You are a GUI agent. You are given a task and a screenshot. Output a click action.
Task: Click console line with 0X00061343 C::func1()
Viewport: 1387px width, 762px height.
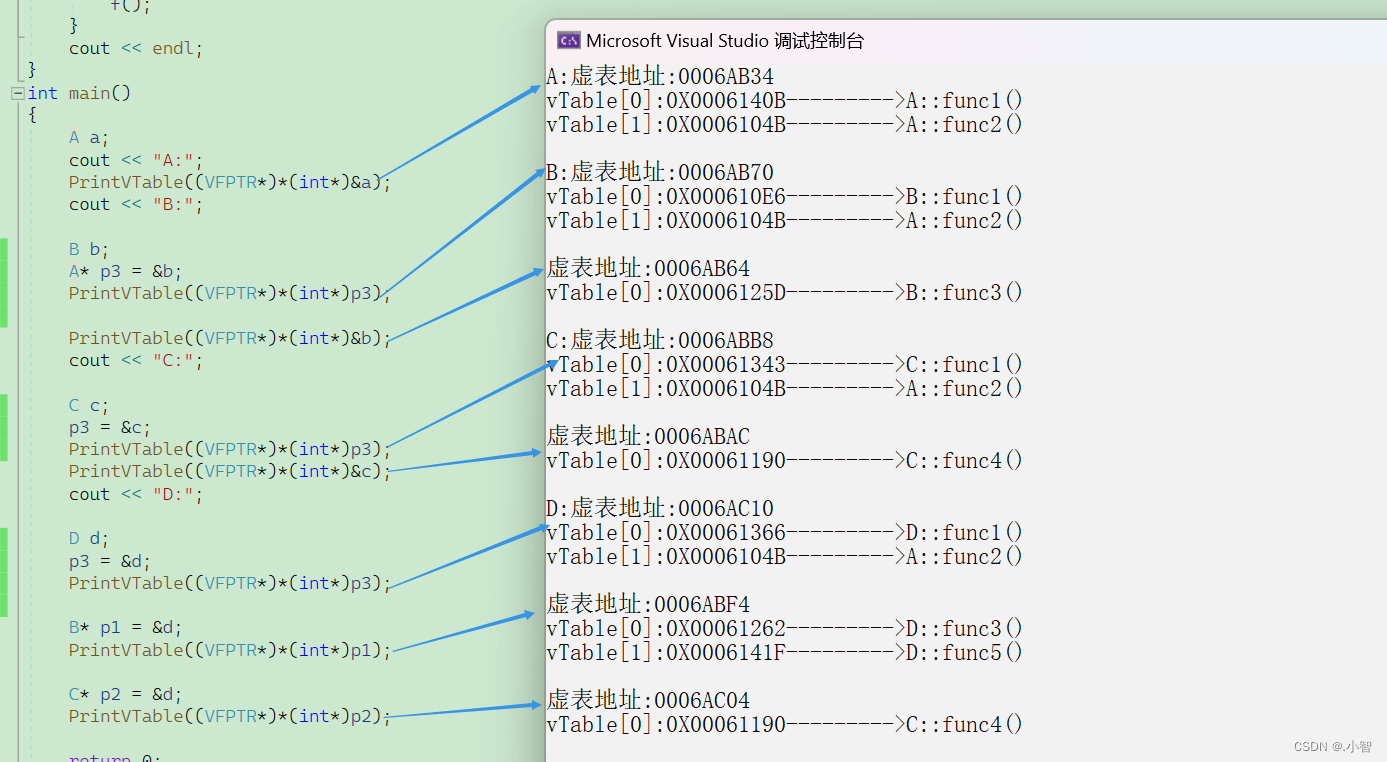coord(785,364)
